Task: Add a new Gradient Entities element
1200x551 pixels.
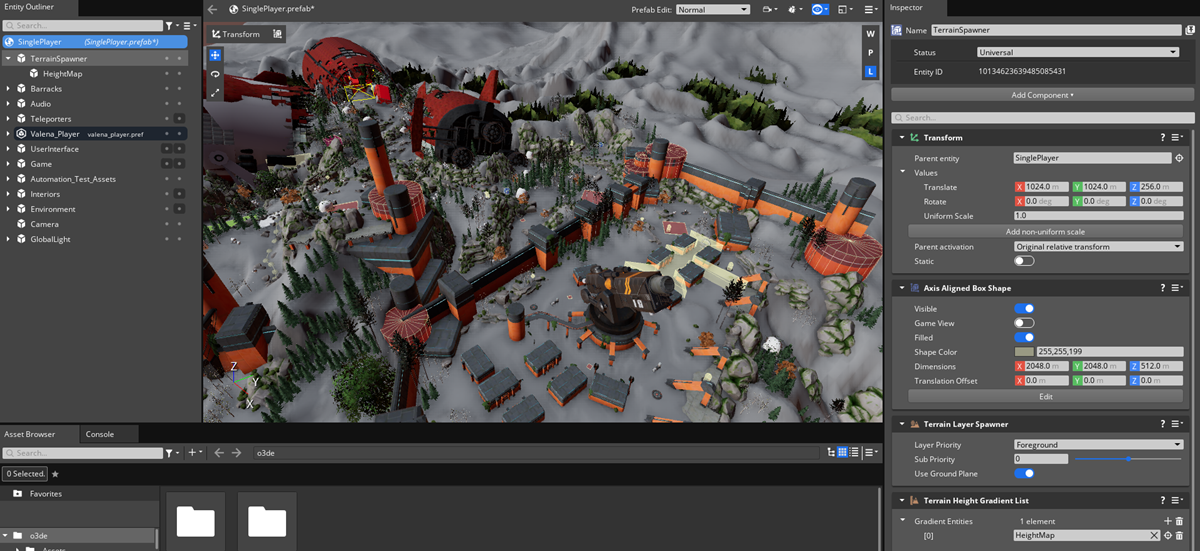Action: [1167, 521]
